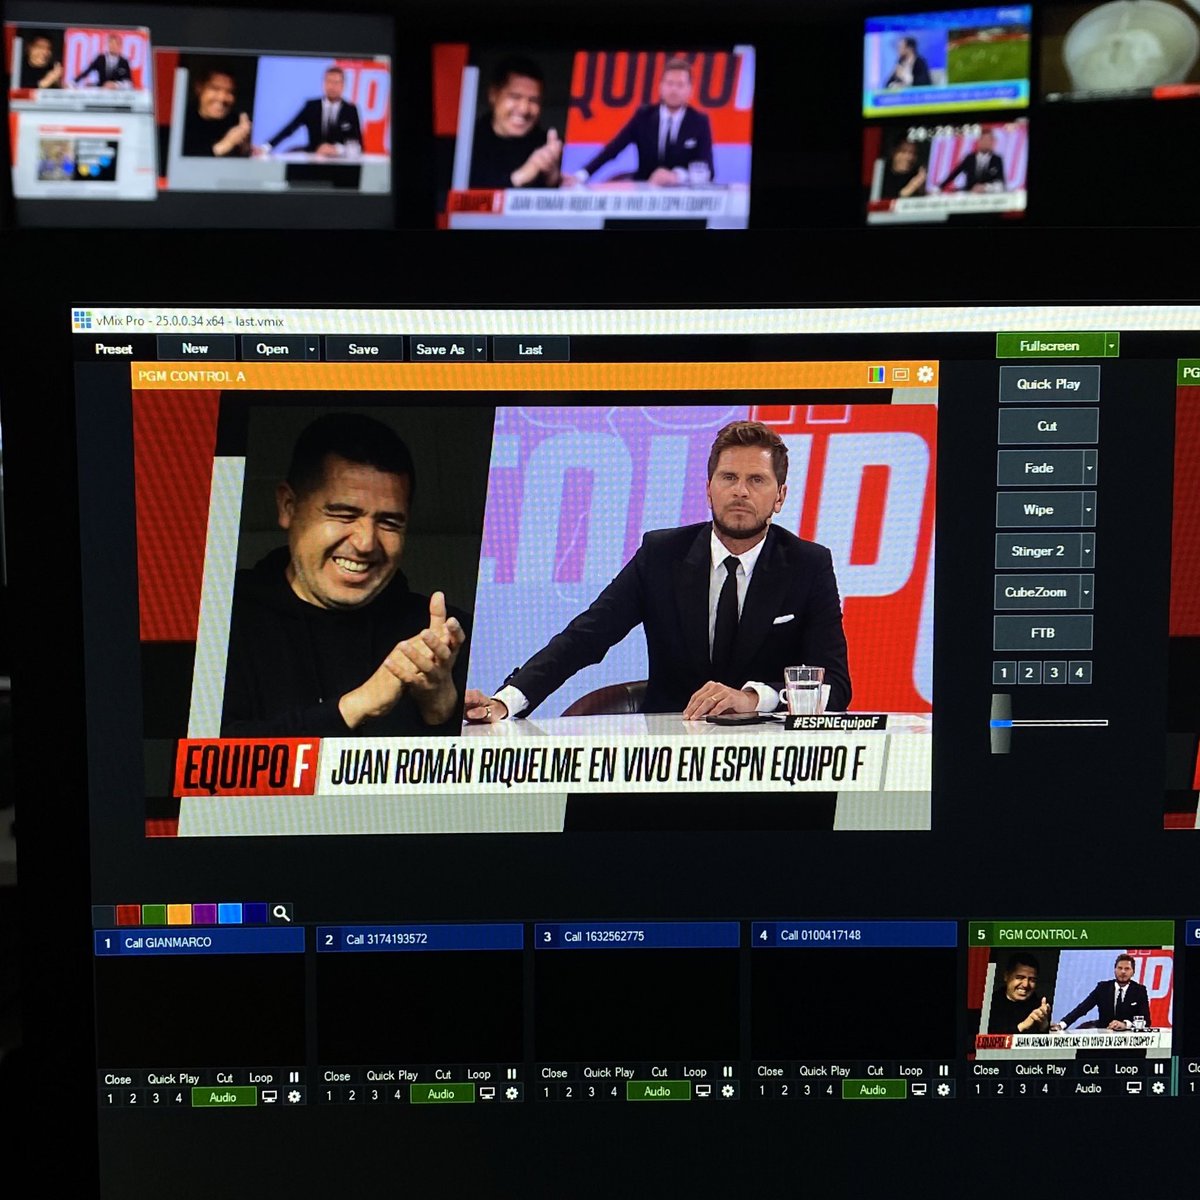Screen dimensions: 1200x1200
Task: Expand the dropdown arrow next to Open
Action: coord(311,349)
